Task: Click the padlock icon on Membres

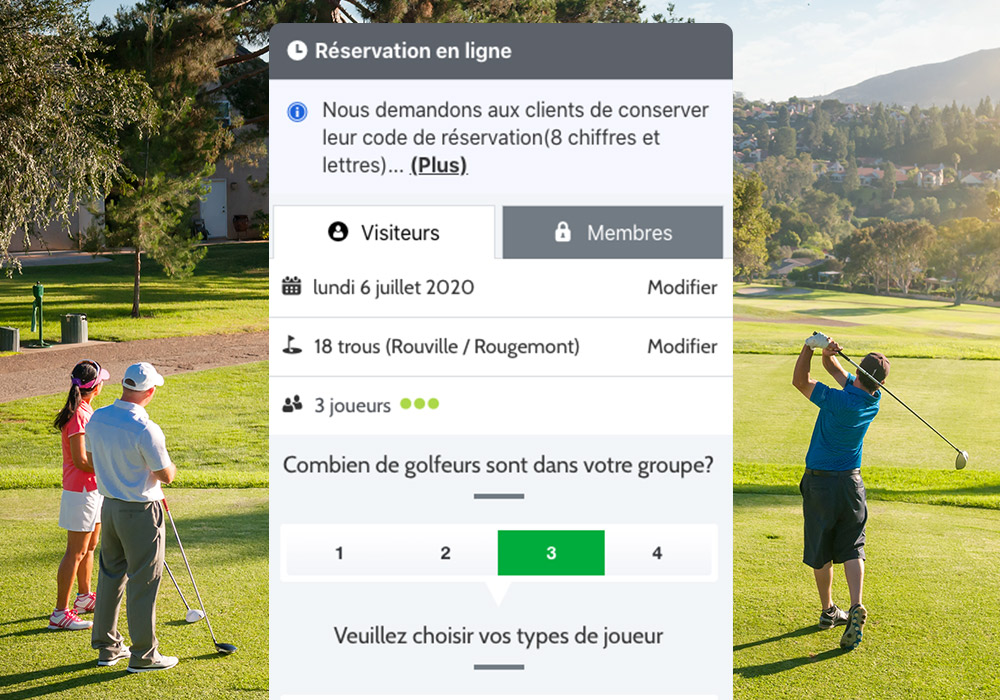Action: (x=562, y=231)
